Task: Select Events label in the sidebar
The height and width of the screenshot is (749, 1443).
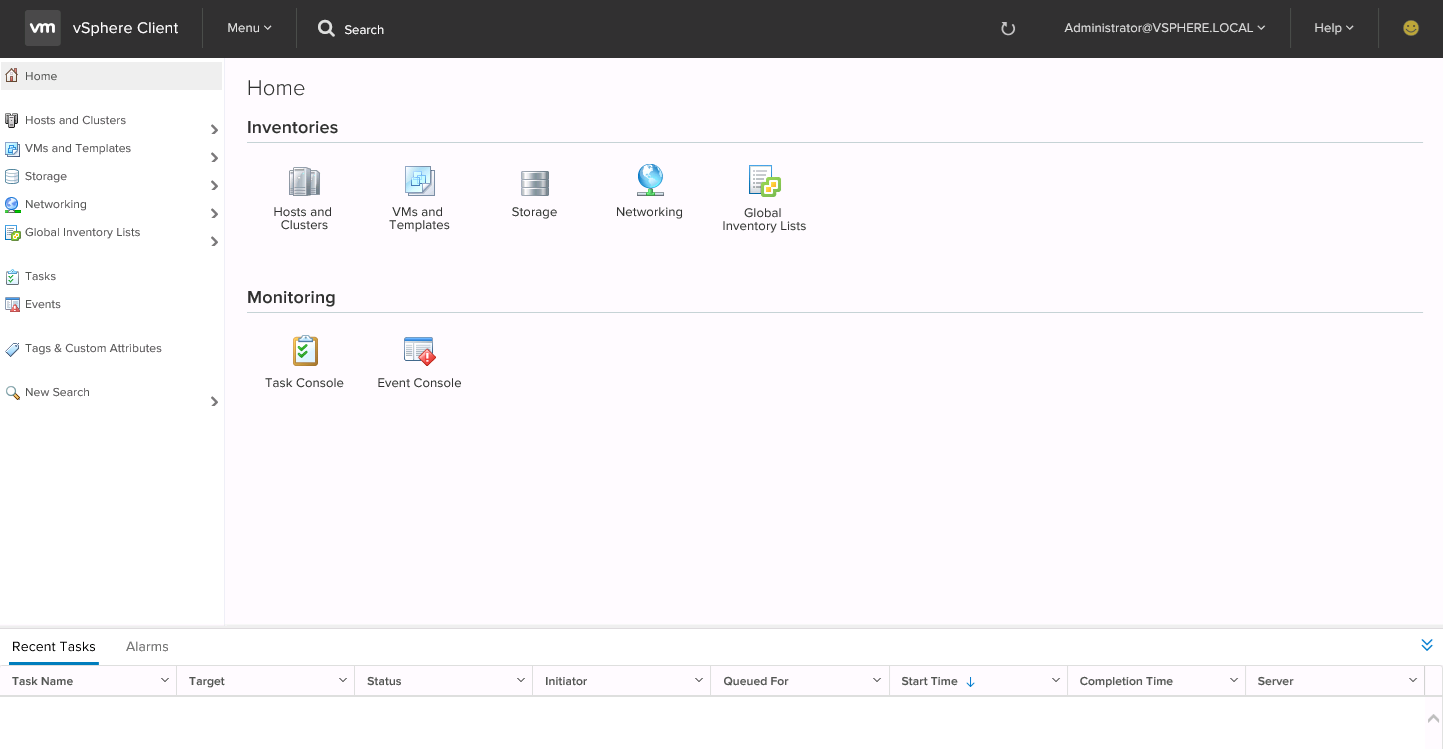Action: click(x=43, y=304)
